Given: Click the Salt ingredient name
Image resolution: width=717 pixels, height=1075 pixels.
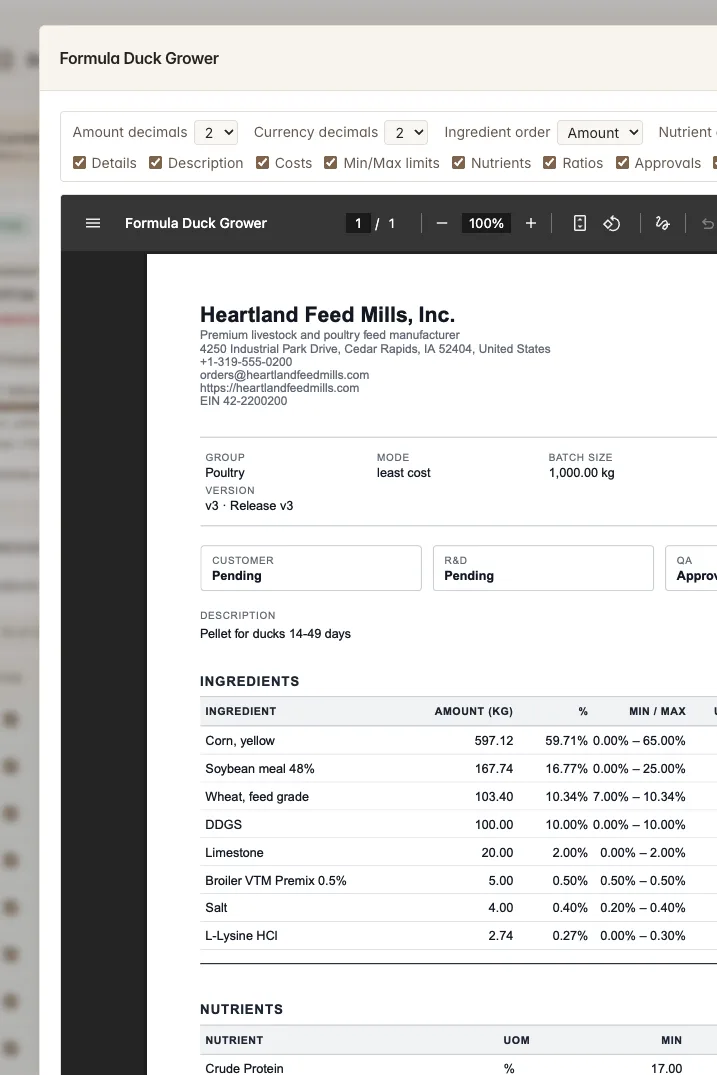Looking at the screenshot, I should tap(216, 908).
